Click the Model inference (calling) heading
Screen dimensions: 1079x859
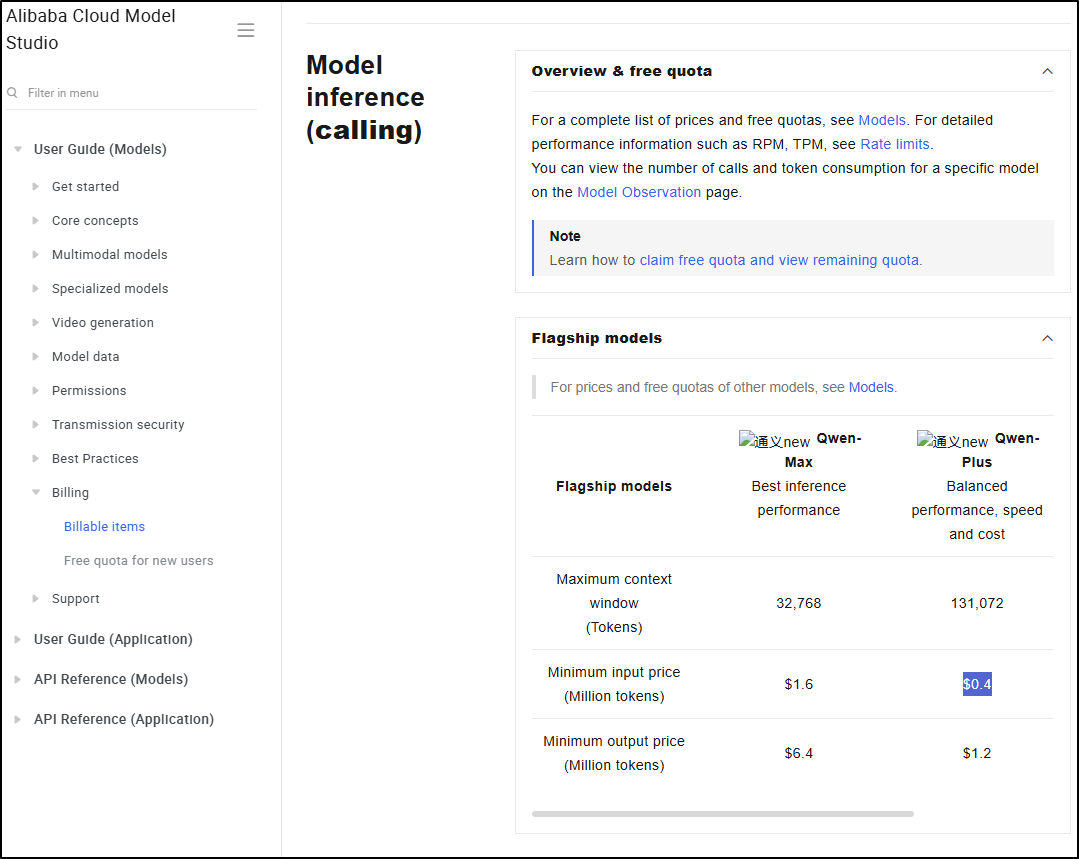tap(365, 98)
